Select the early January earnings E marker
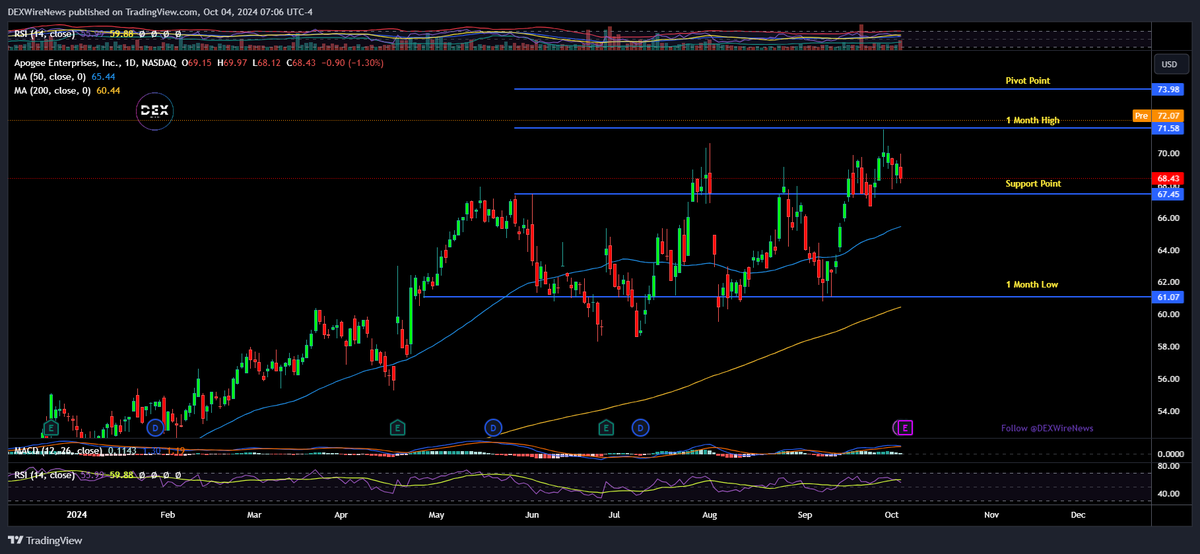Viewport: 1200px width, 554px height. coord(49,428)
